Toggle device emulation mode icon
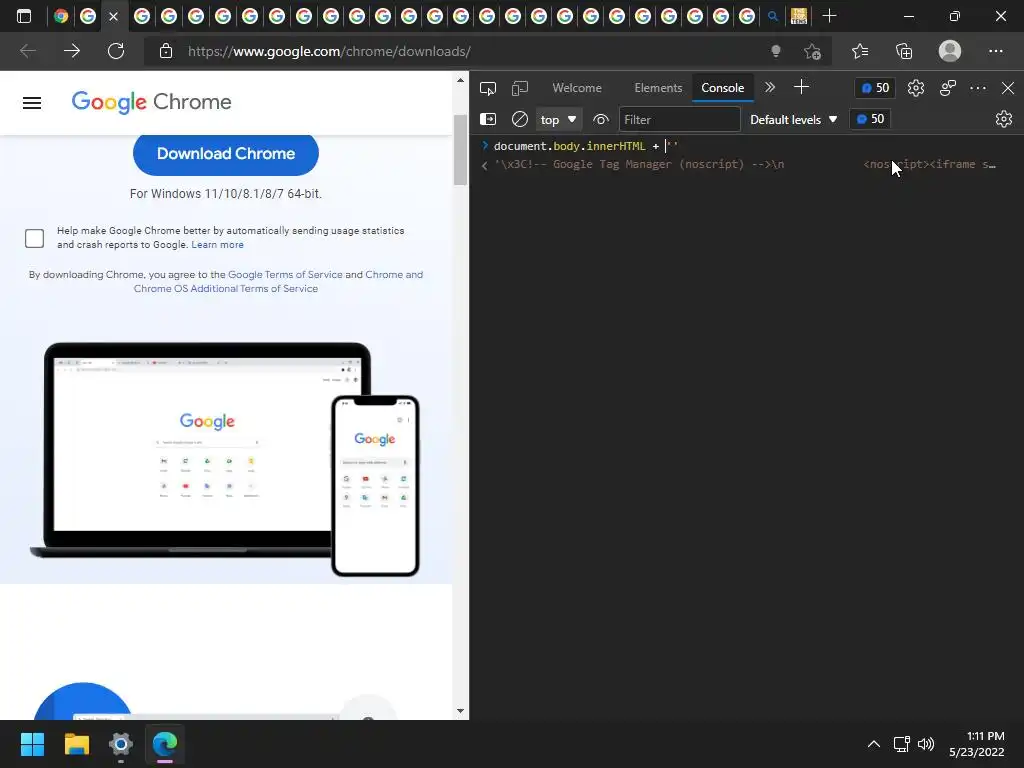 pyautogui.click(x=520, y=88)
